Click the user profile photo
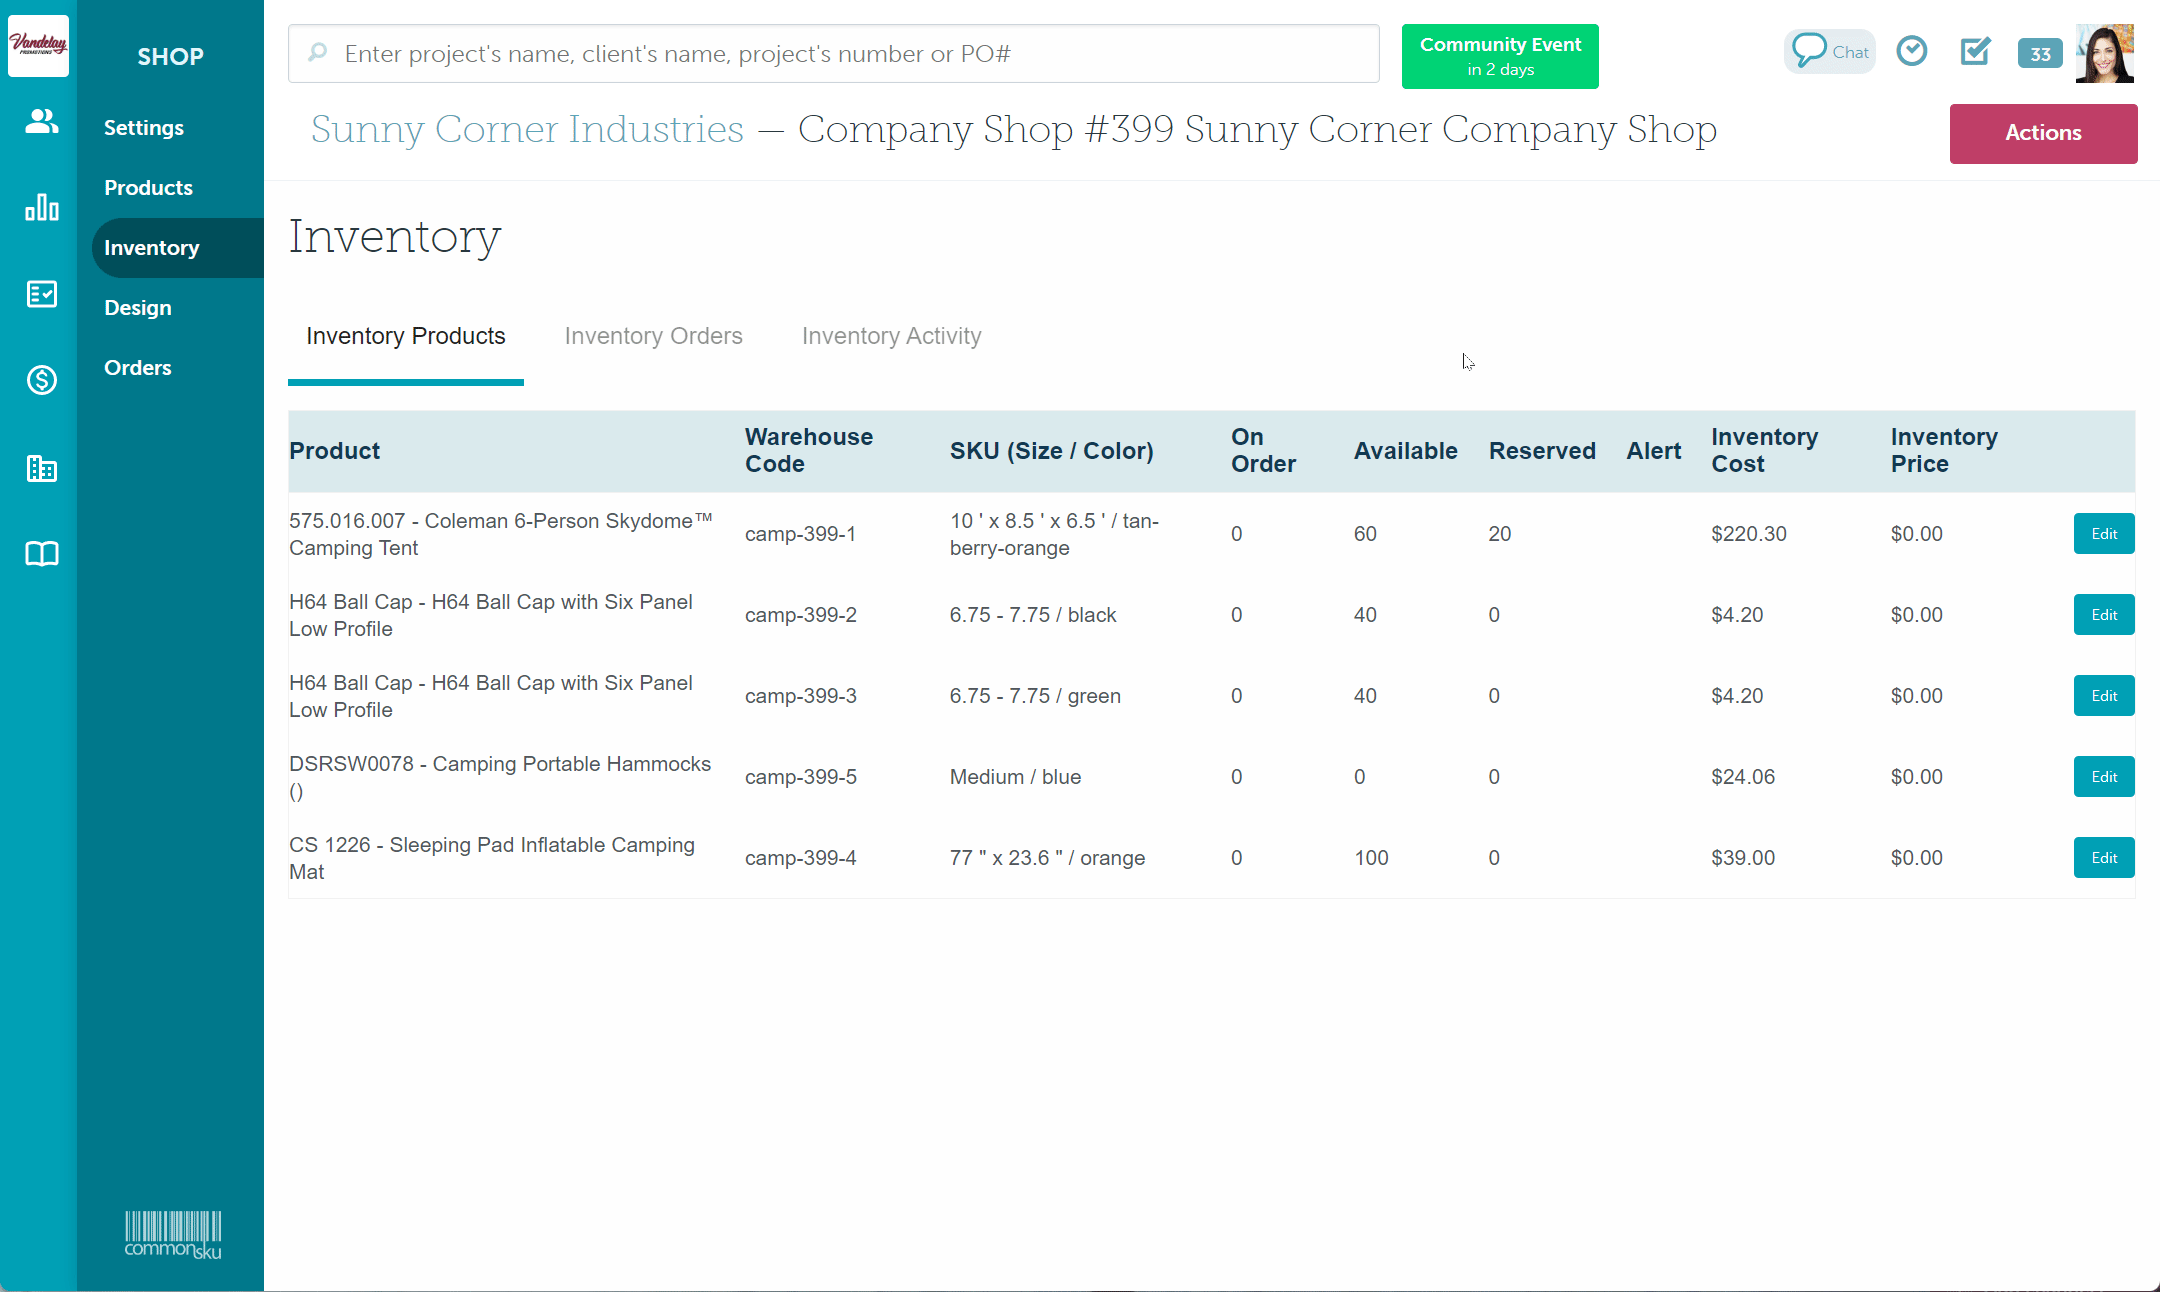 coord(2104,53)
